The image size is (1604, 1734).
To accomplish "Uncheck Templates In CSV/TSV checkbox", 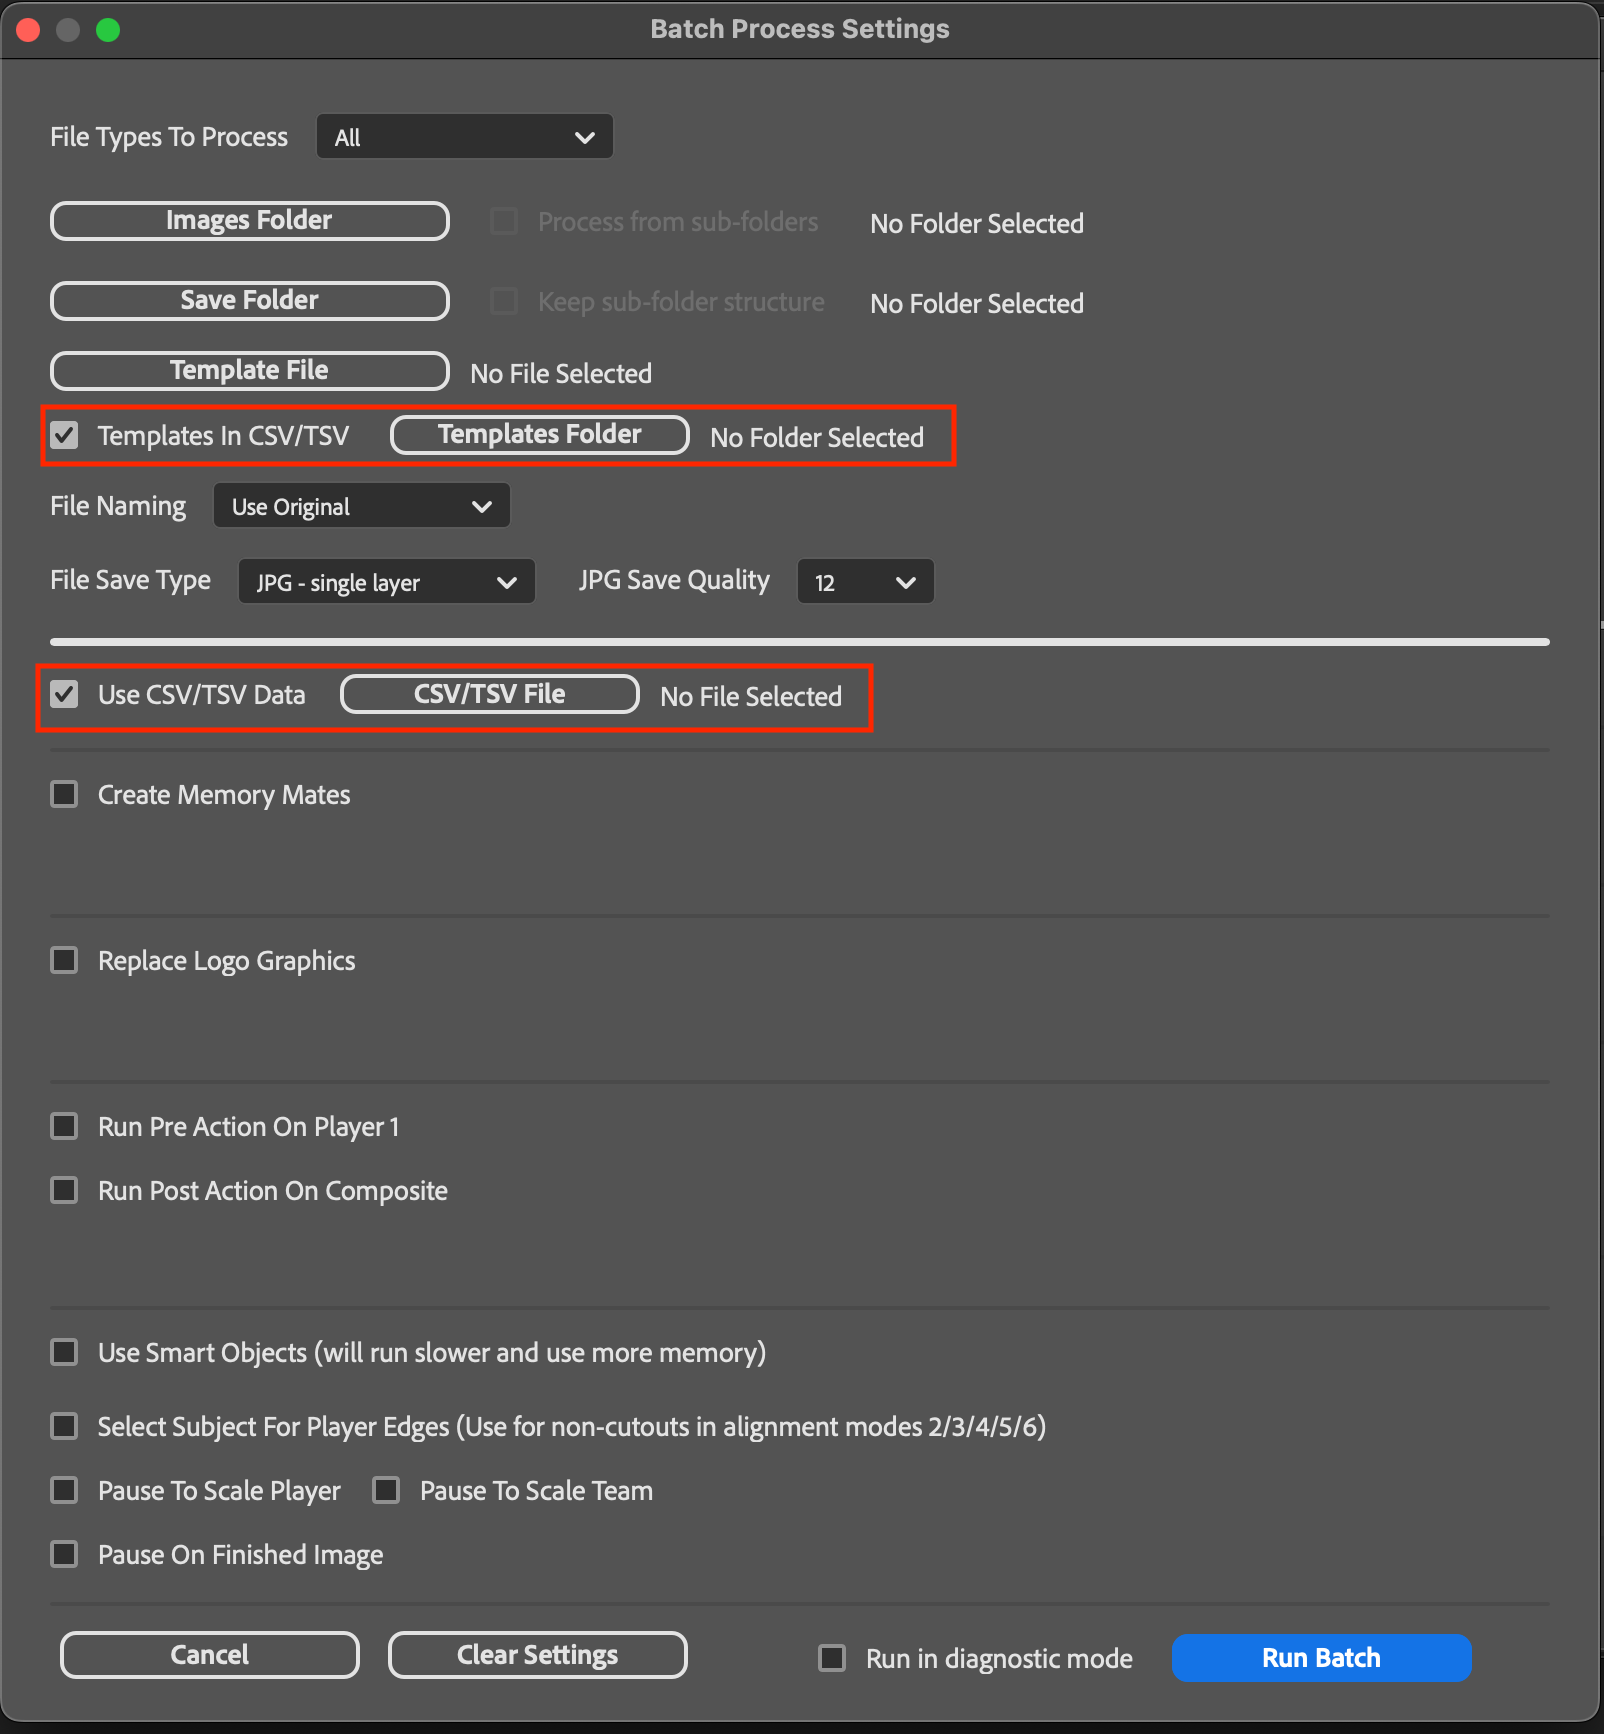I will click(65, 436).
